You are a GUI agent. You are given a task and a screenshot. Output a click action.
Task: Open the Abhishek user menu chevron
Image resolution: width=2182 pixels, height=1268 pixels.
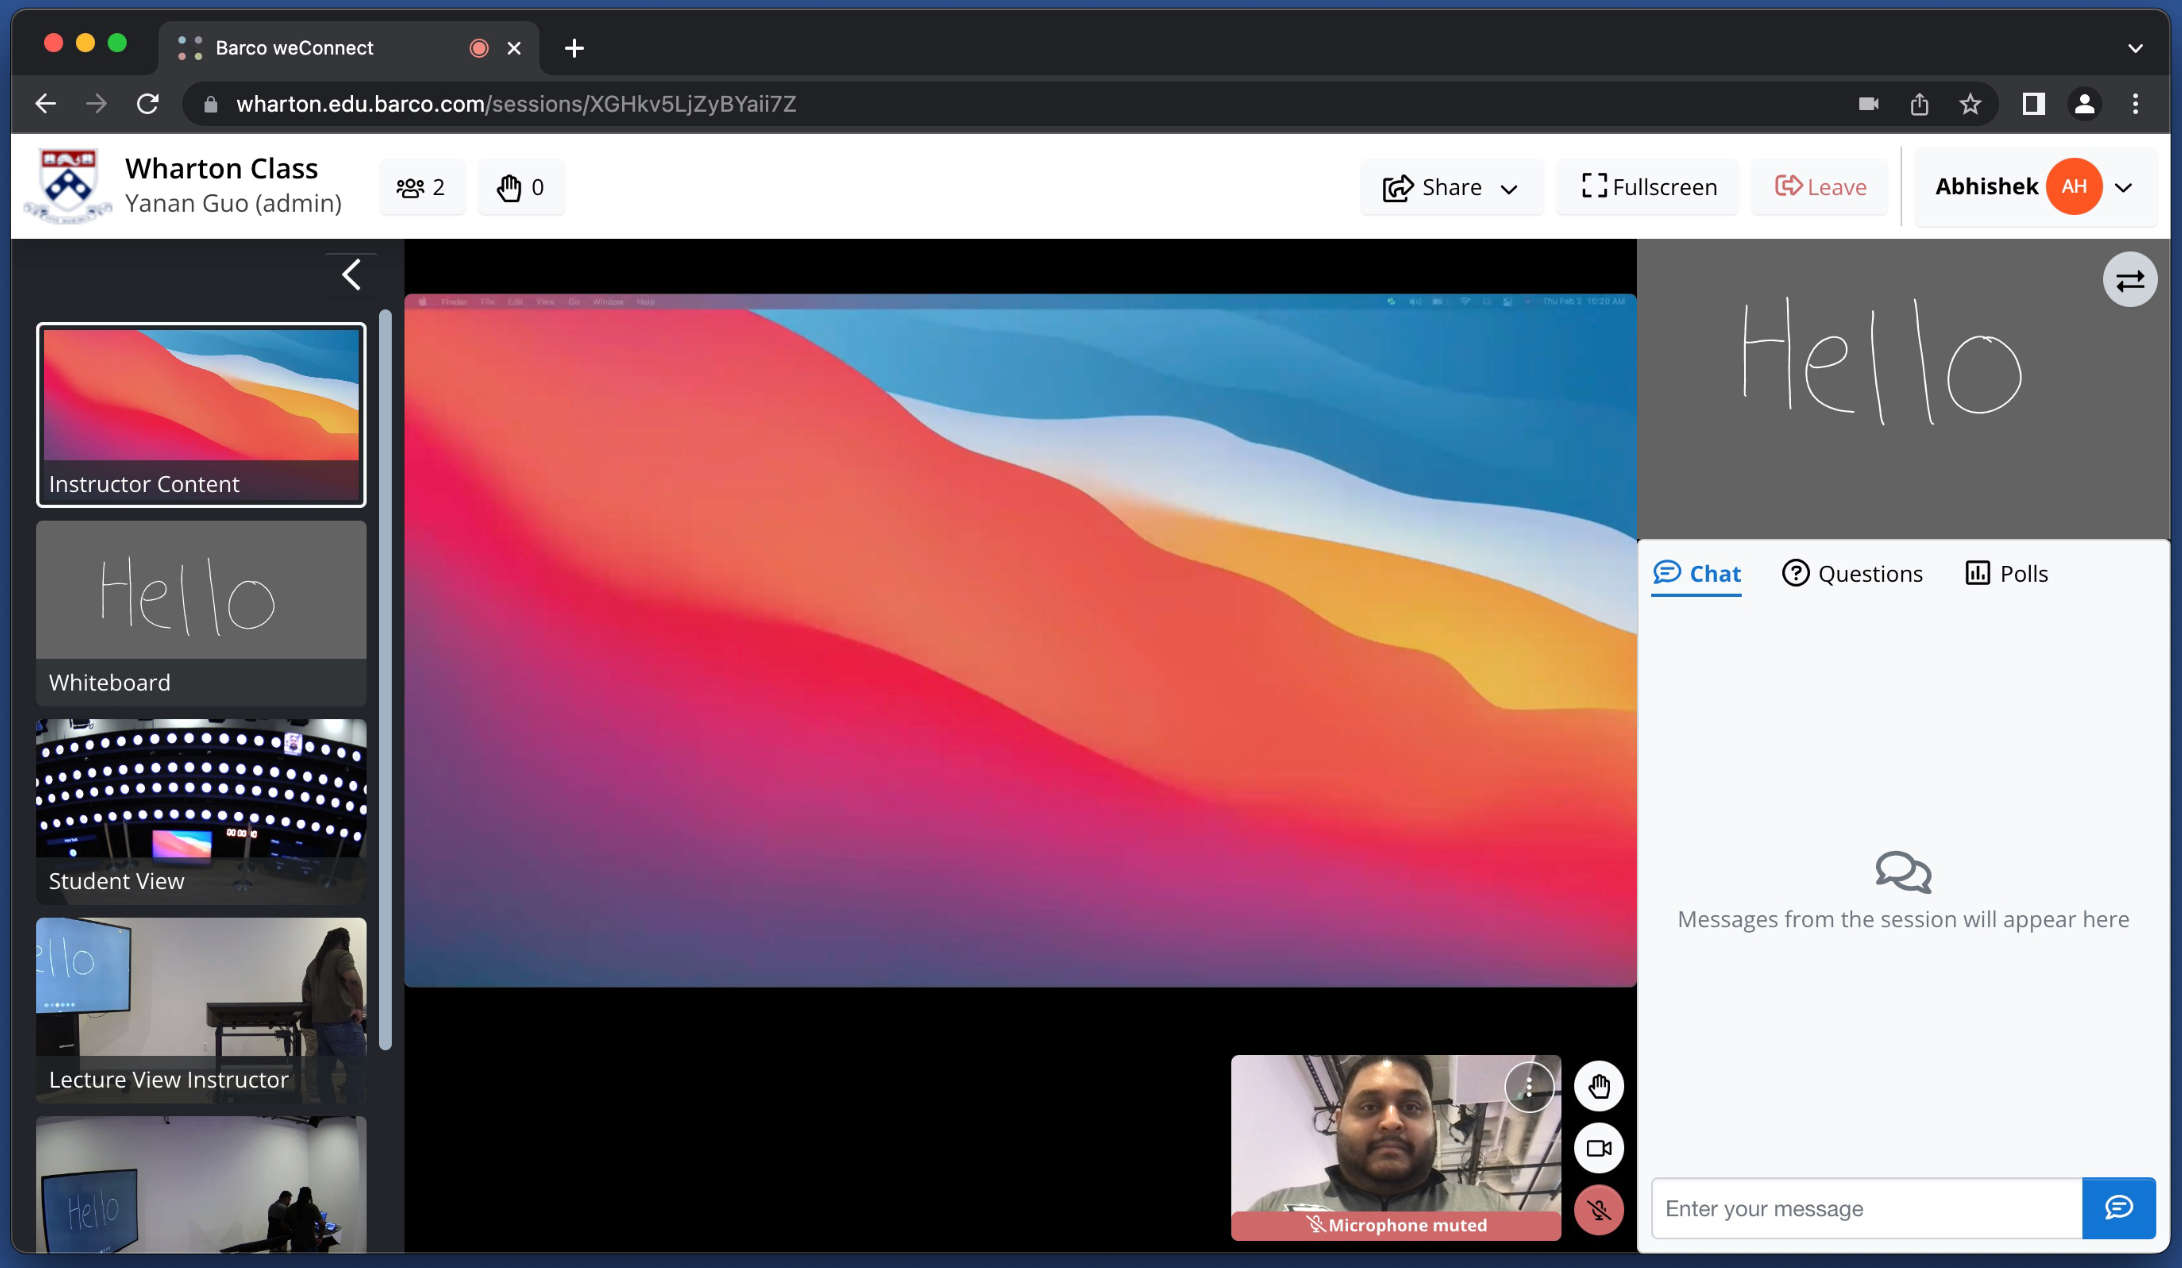[2124, 187]
